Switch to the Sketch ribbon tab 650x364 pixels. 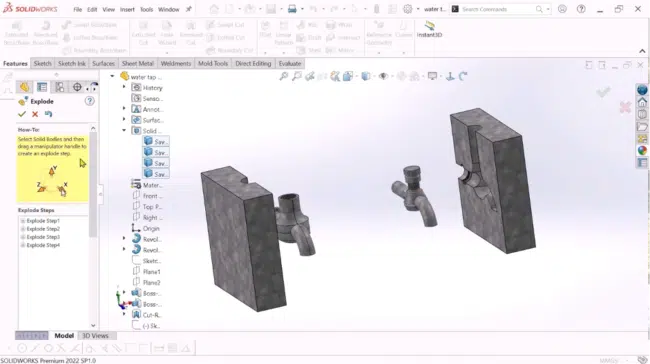pos(42,63)
